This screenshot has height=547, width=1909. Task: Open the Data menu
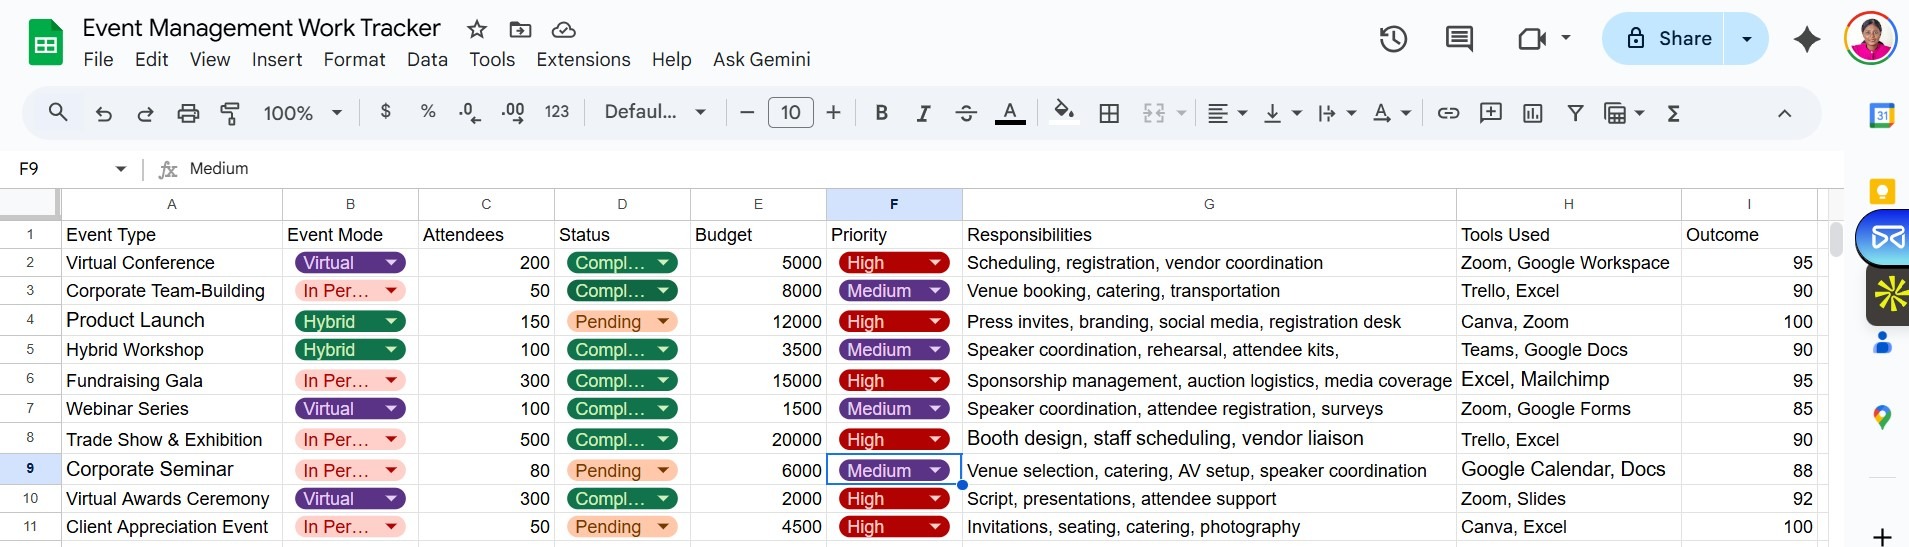click(427, 60)
